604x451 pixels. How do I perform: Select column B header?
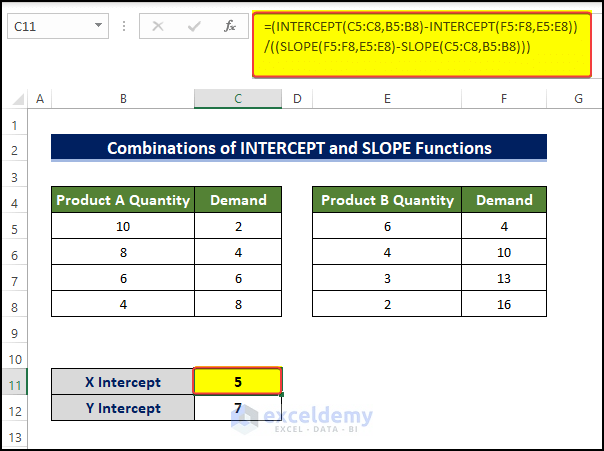pyautogui.click(x=123, y=99)
